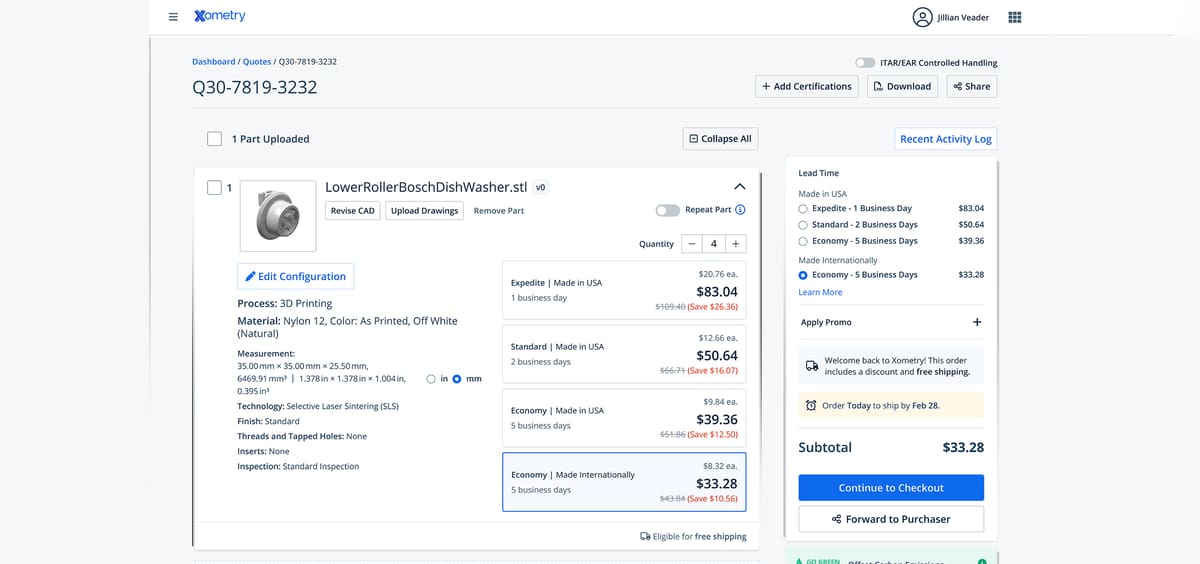Click Collapse All button
Screen dimensions: 1200x564
click(720, 139)
